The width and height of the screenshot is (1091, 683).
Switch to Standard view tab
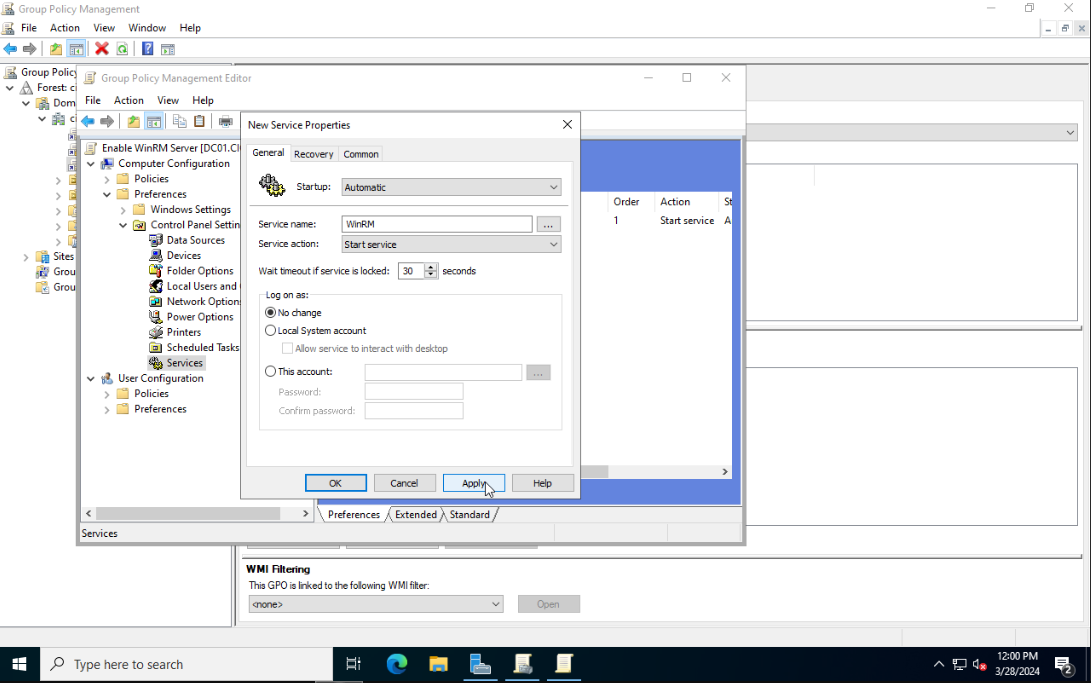coord(470,515)
